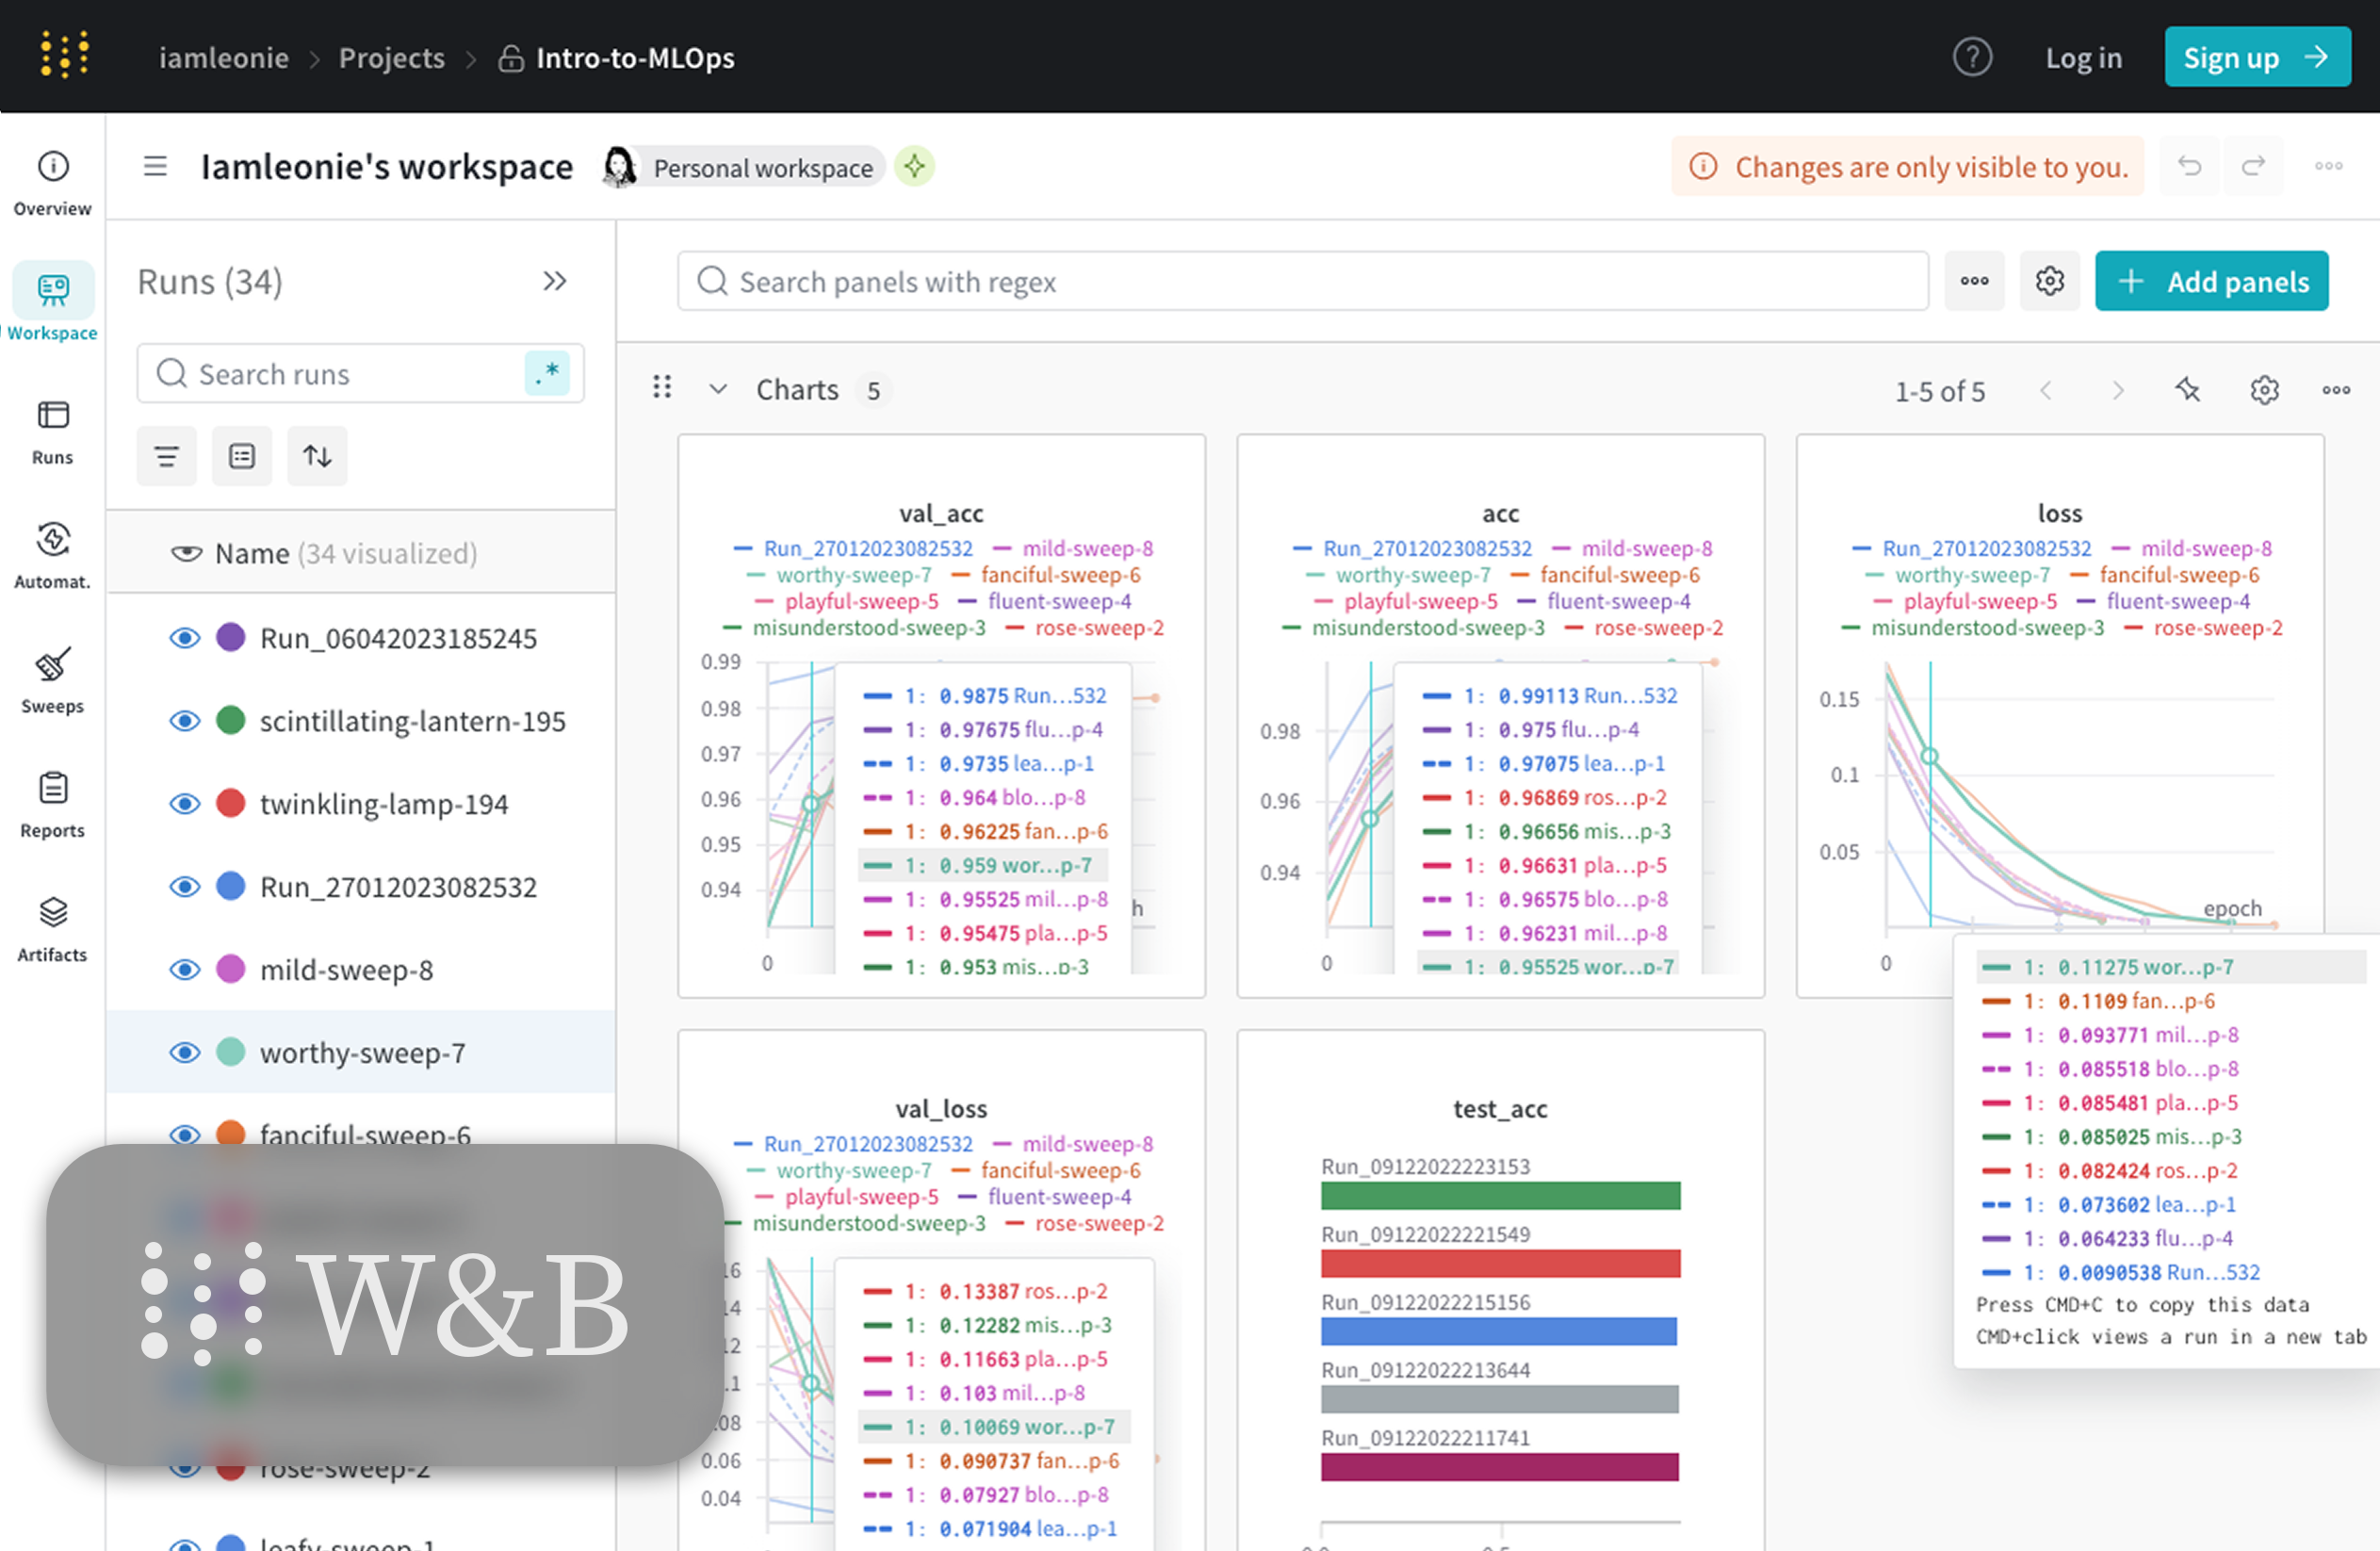Click the blue dot of Run_27012023082532
Image resolution: width=2380 pixels, height=1551 pixels.
coord(231,886)
